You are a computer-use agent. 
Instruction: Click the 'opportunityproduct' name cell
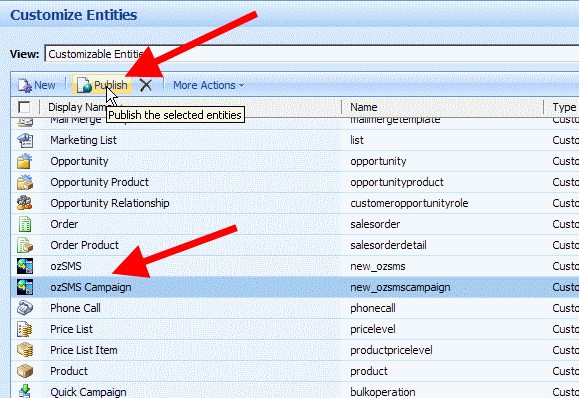pyautogui.click(x=397, y=182)
